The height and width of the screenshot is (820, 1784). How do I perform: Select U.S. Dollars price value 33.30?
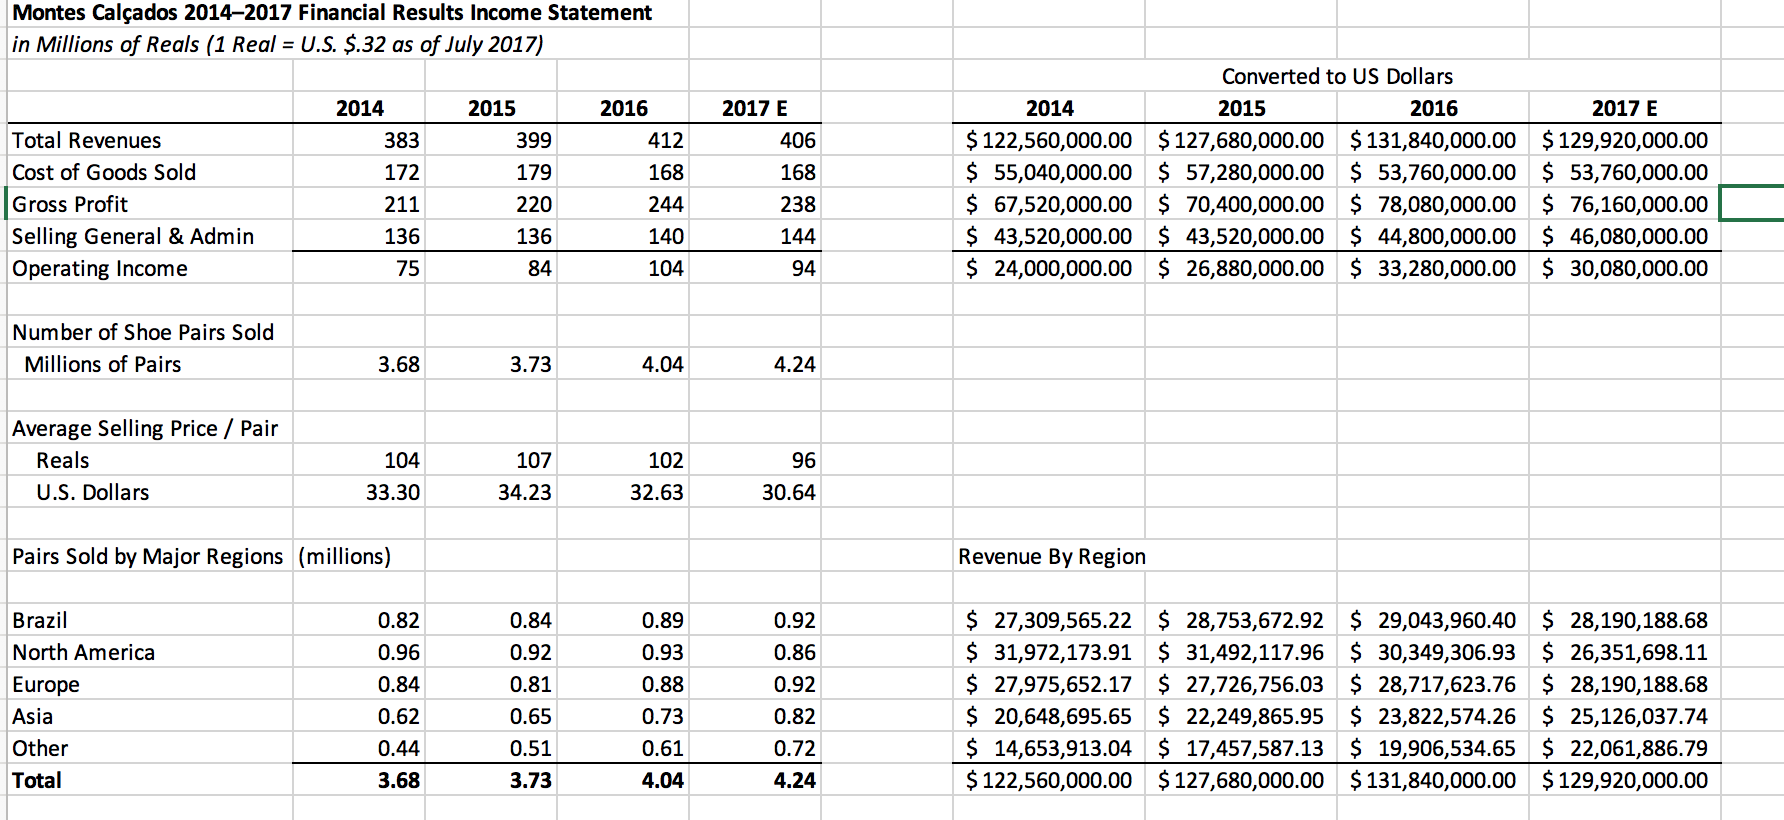tap(393, 493)
